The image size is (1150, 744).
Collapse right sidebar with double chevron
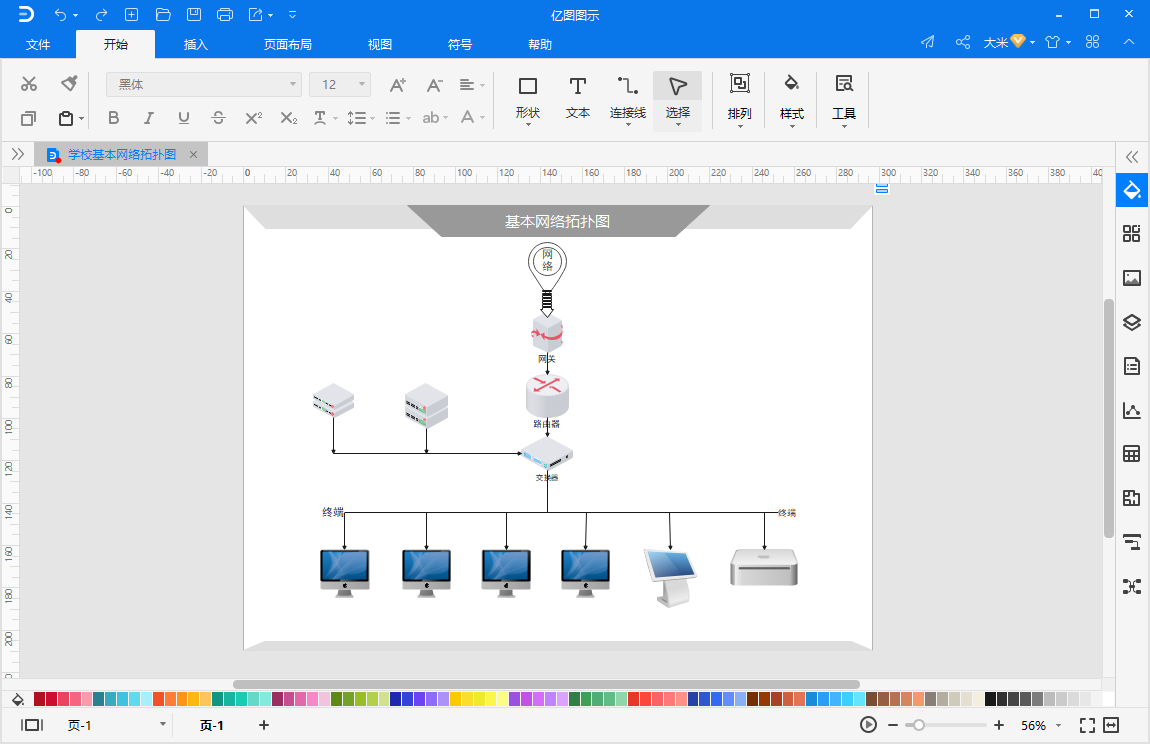[1132, 156]
